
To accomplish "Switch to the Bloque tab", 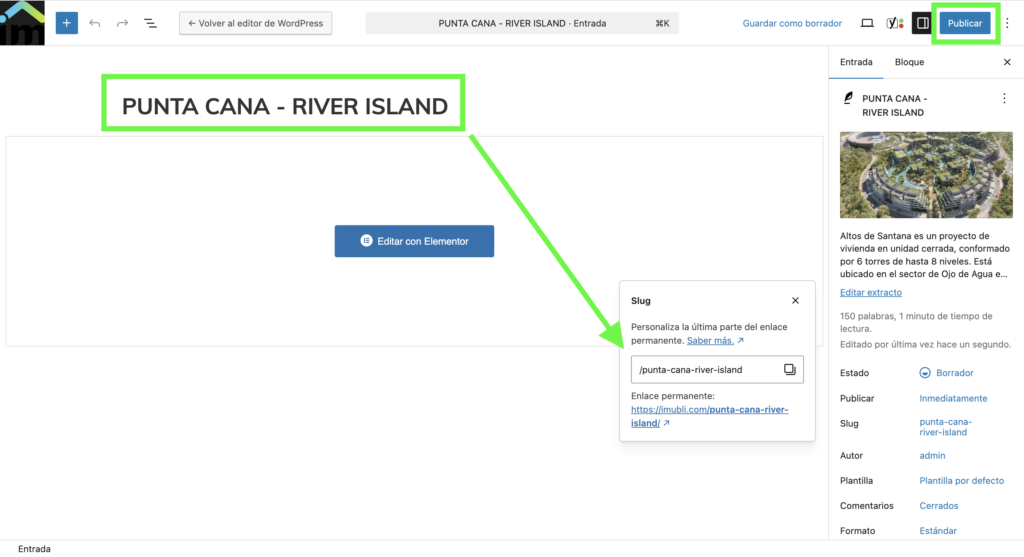I will tap(909, 62).
